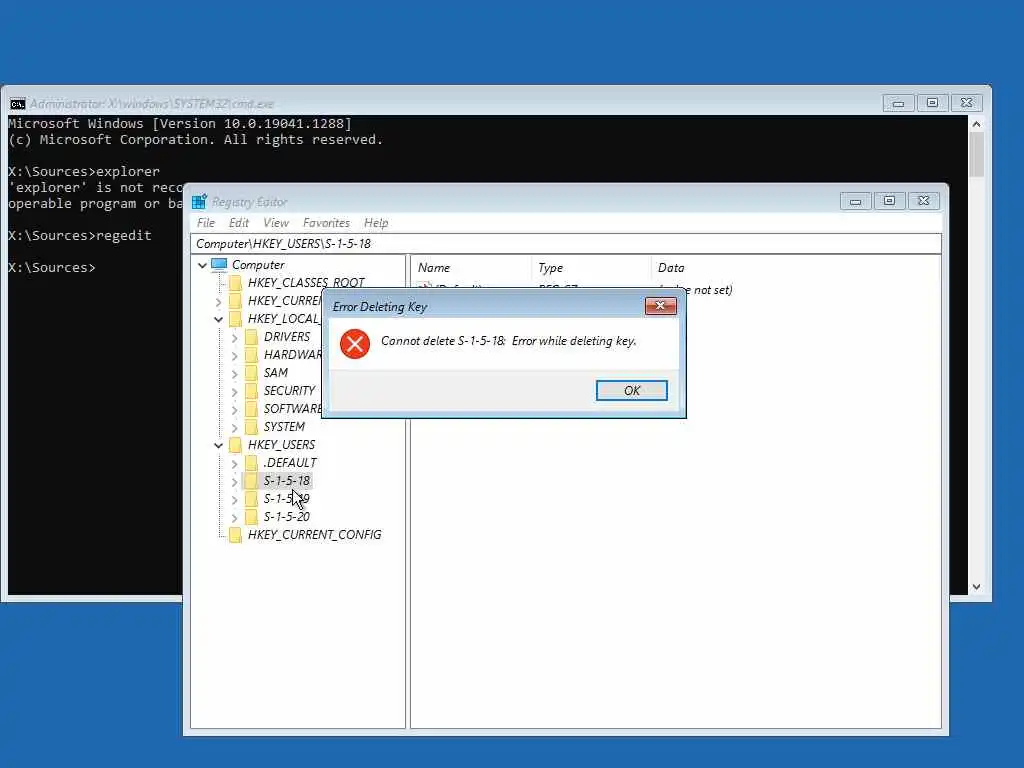This screenshot has height=768, width=1024.
Task: Collapse the Computer tree node
Action: click(x=202, y=265)
